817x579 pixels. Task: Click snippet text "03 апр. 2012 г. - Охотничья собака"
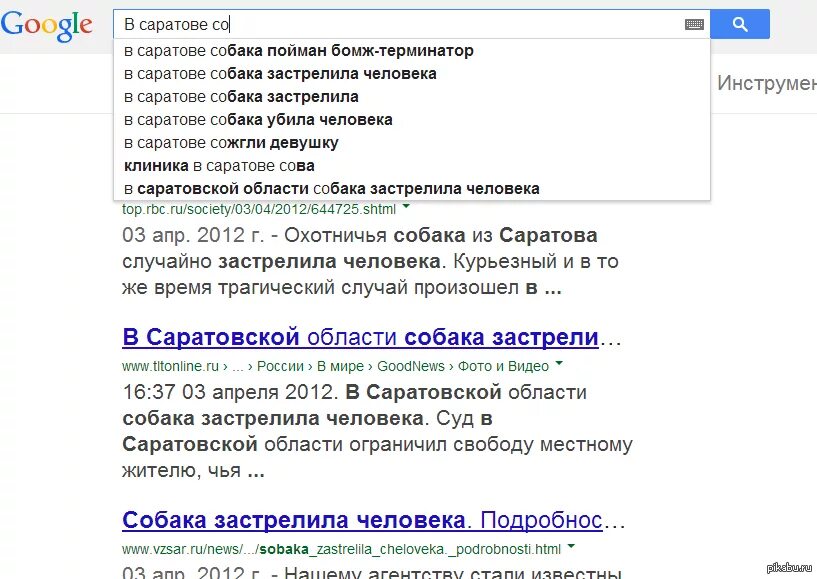tap(294, 235)
